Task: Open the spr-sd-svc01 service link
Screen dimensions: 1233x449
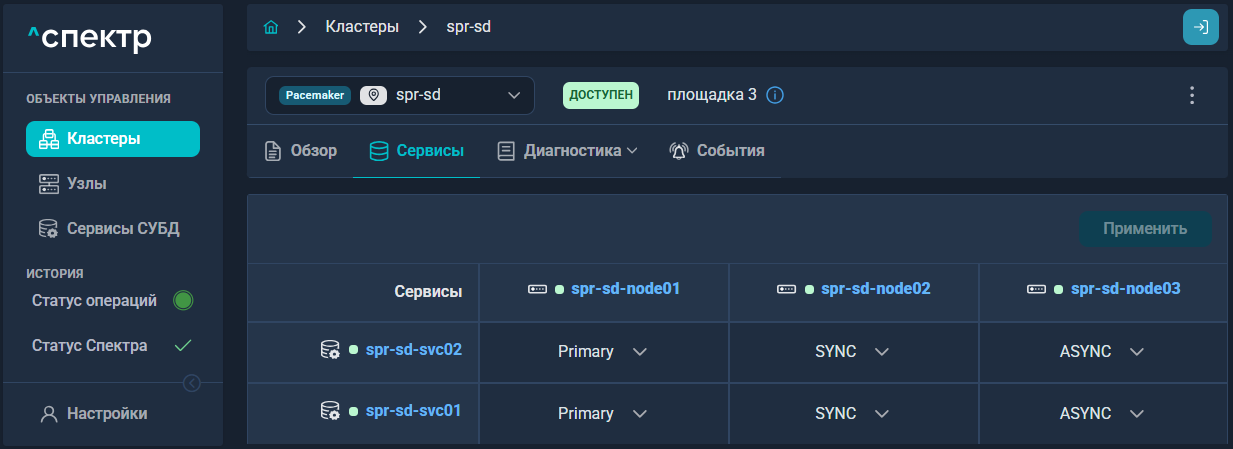Action: [x=414, y=410]
